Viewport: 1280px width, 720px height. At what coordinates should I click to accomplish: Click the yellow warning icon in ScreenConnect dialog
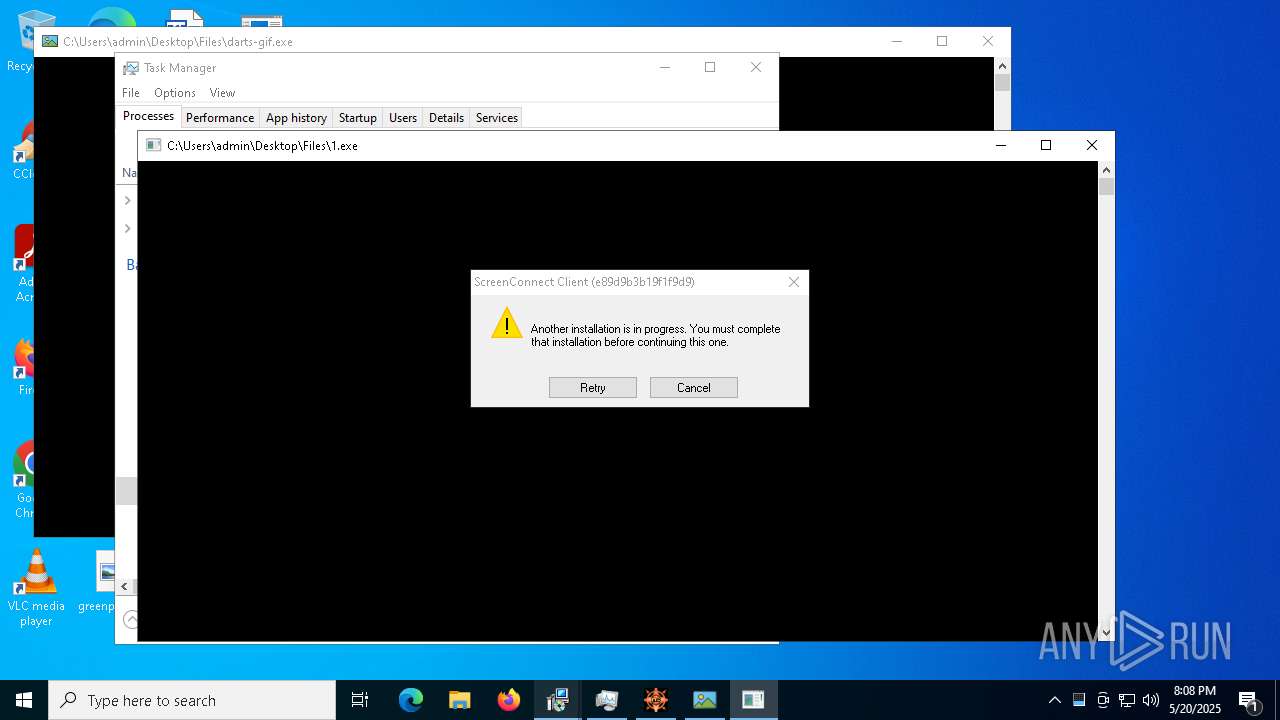click(x=507, y=323)
